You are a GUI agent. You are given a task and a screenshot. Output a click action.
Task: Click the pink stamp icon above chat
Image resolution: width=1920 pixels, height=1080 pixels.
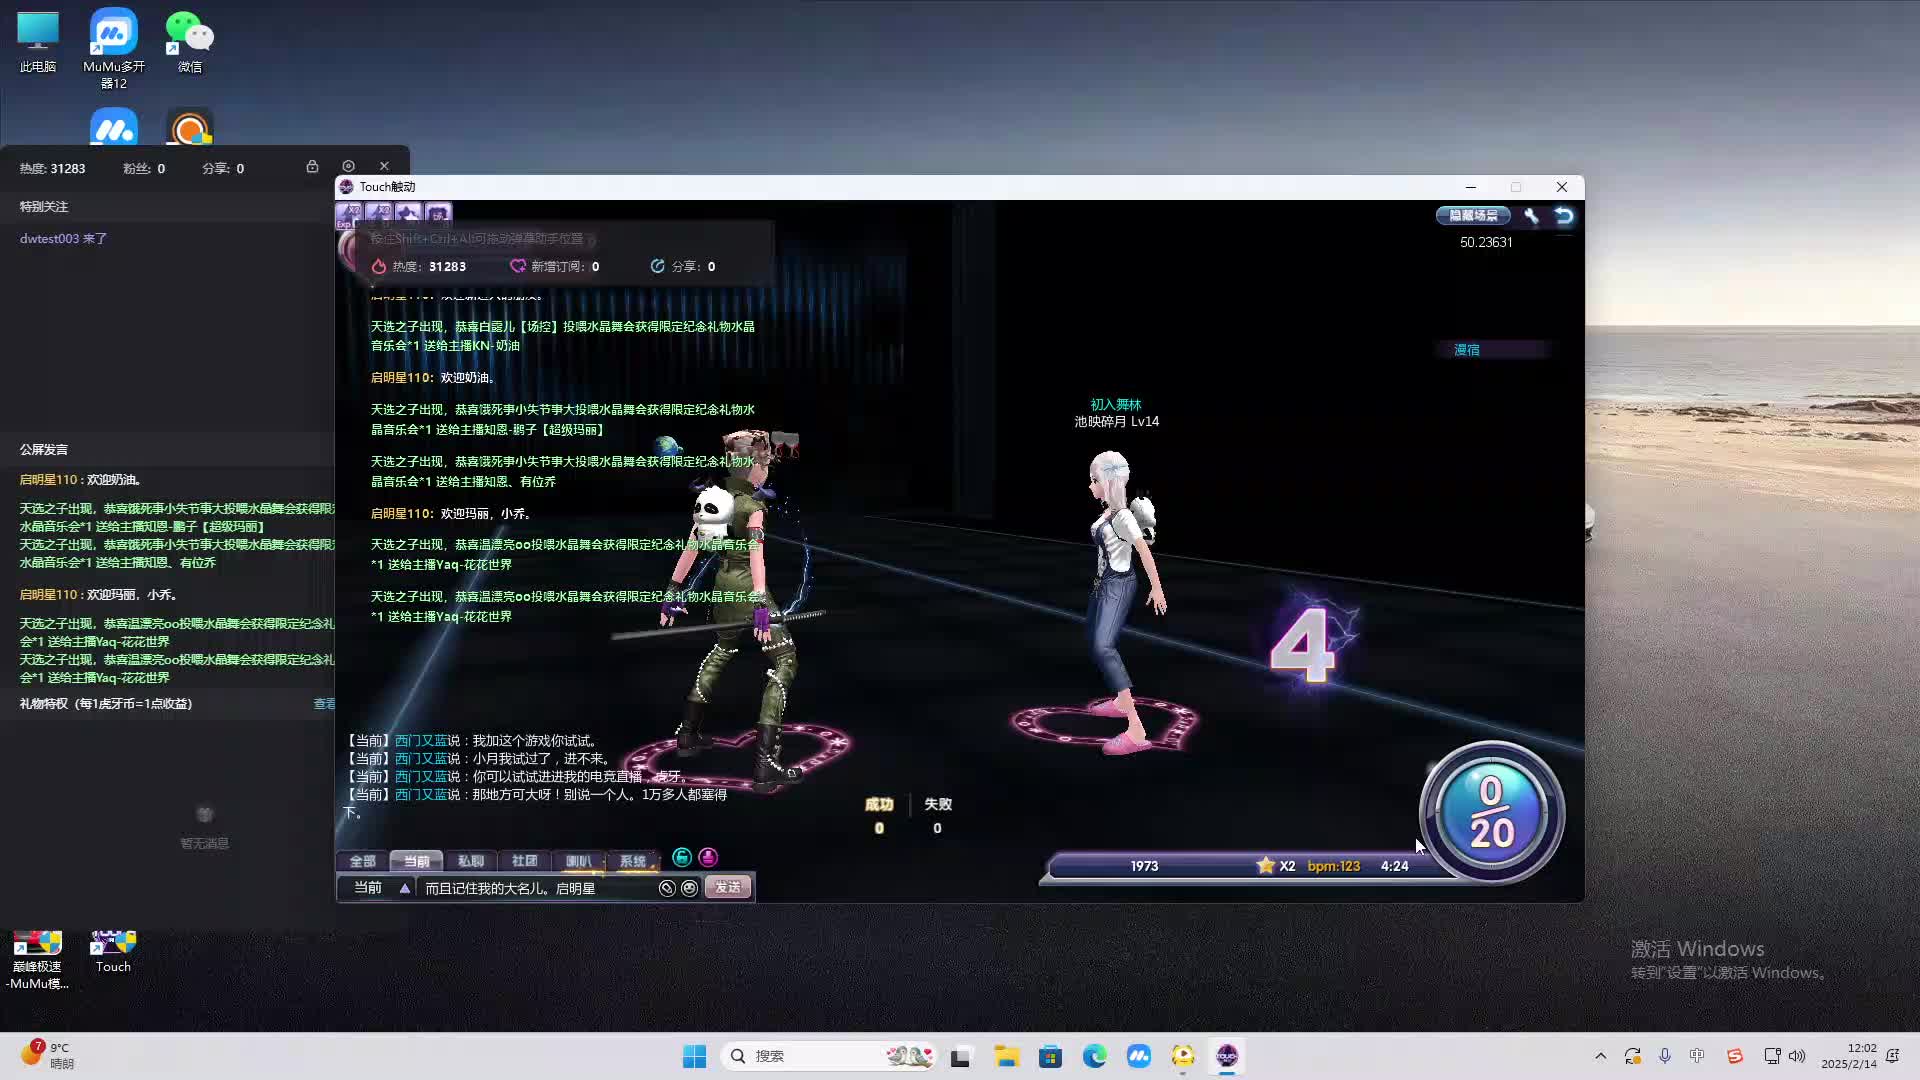[x=708, y=858]
